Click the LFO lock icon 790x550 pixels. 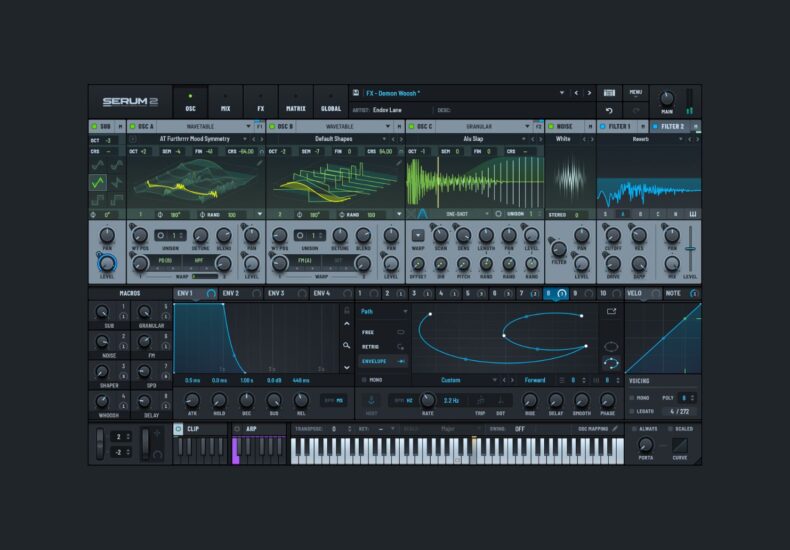click(346, 311)
